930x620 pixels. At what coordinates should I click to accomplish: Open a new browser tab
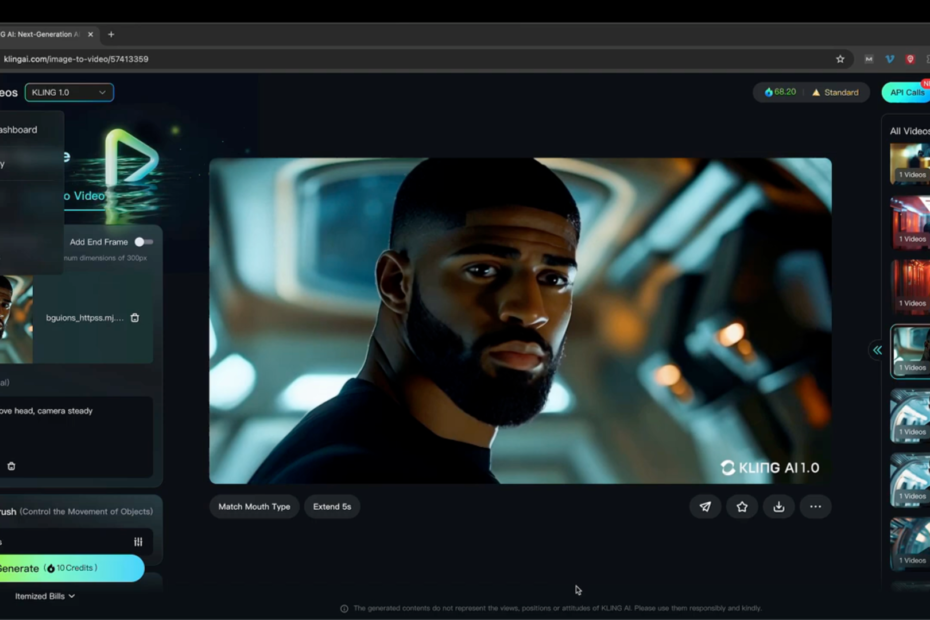(x=111, y=34)
